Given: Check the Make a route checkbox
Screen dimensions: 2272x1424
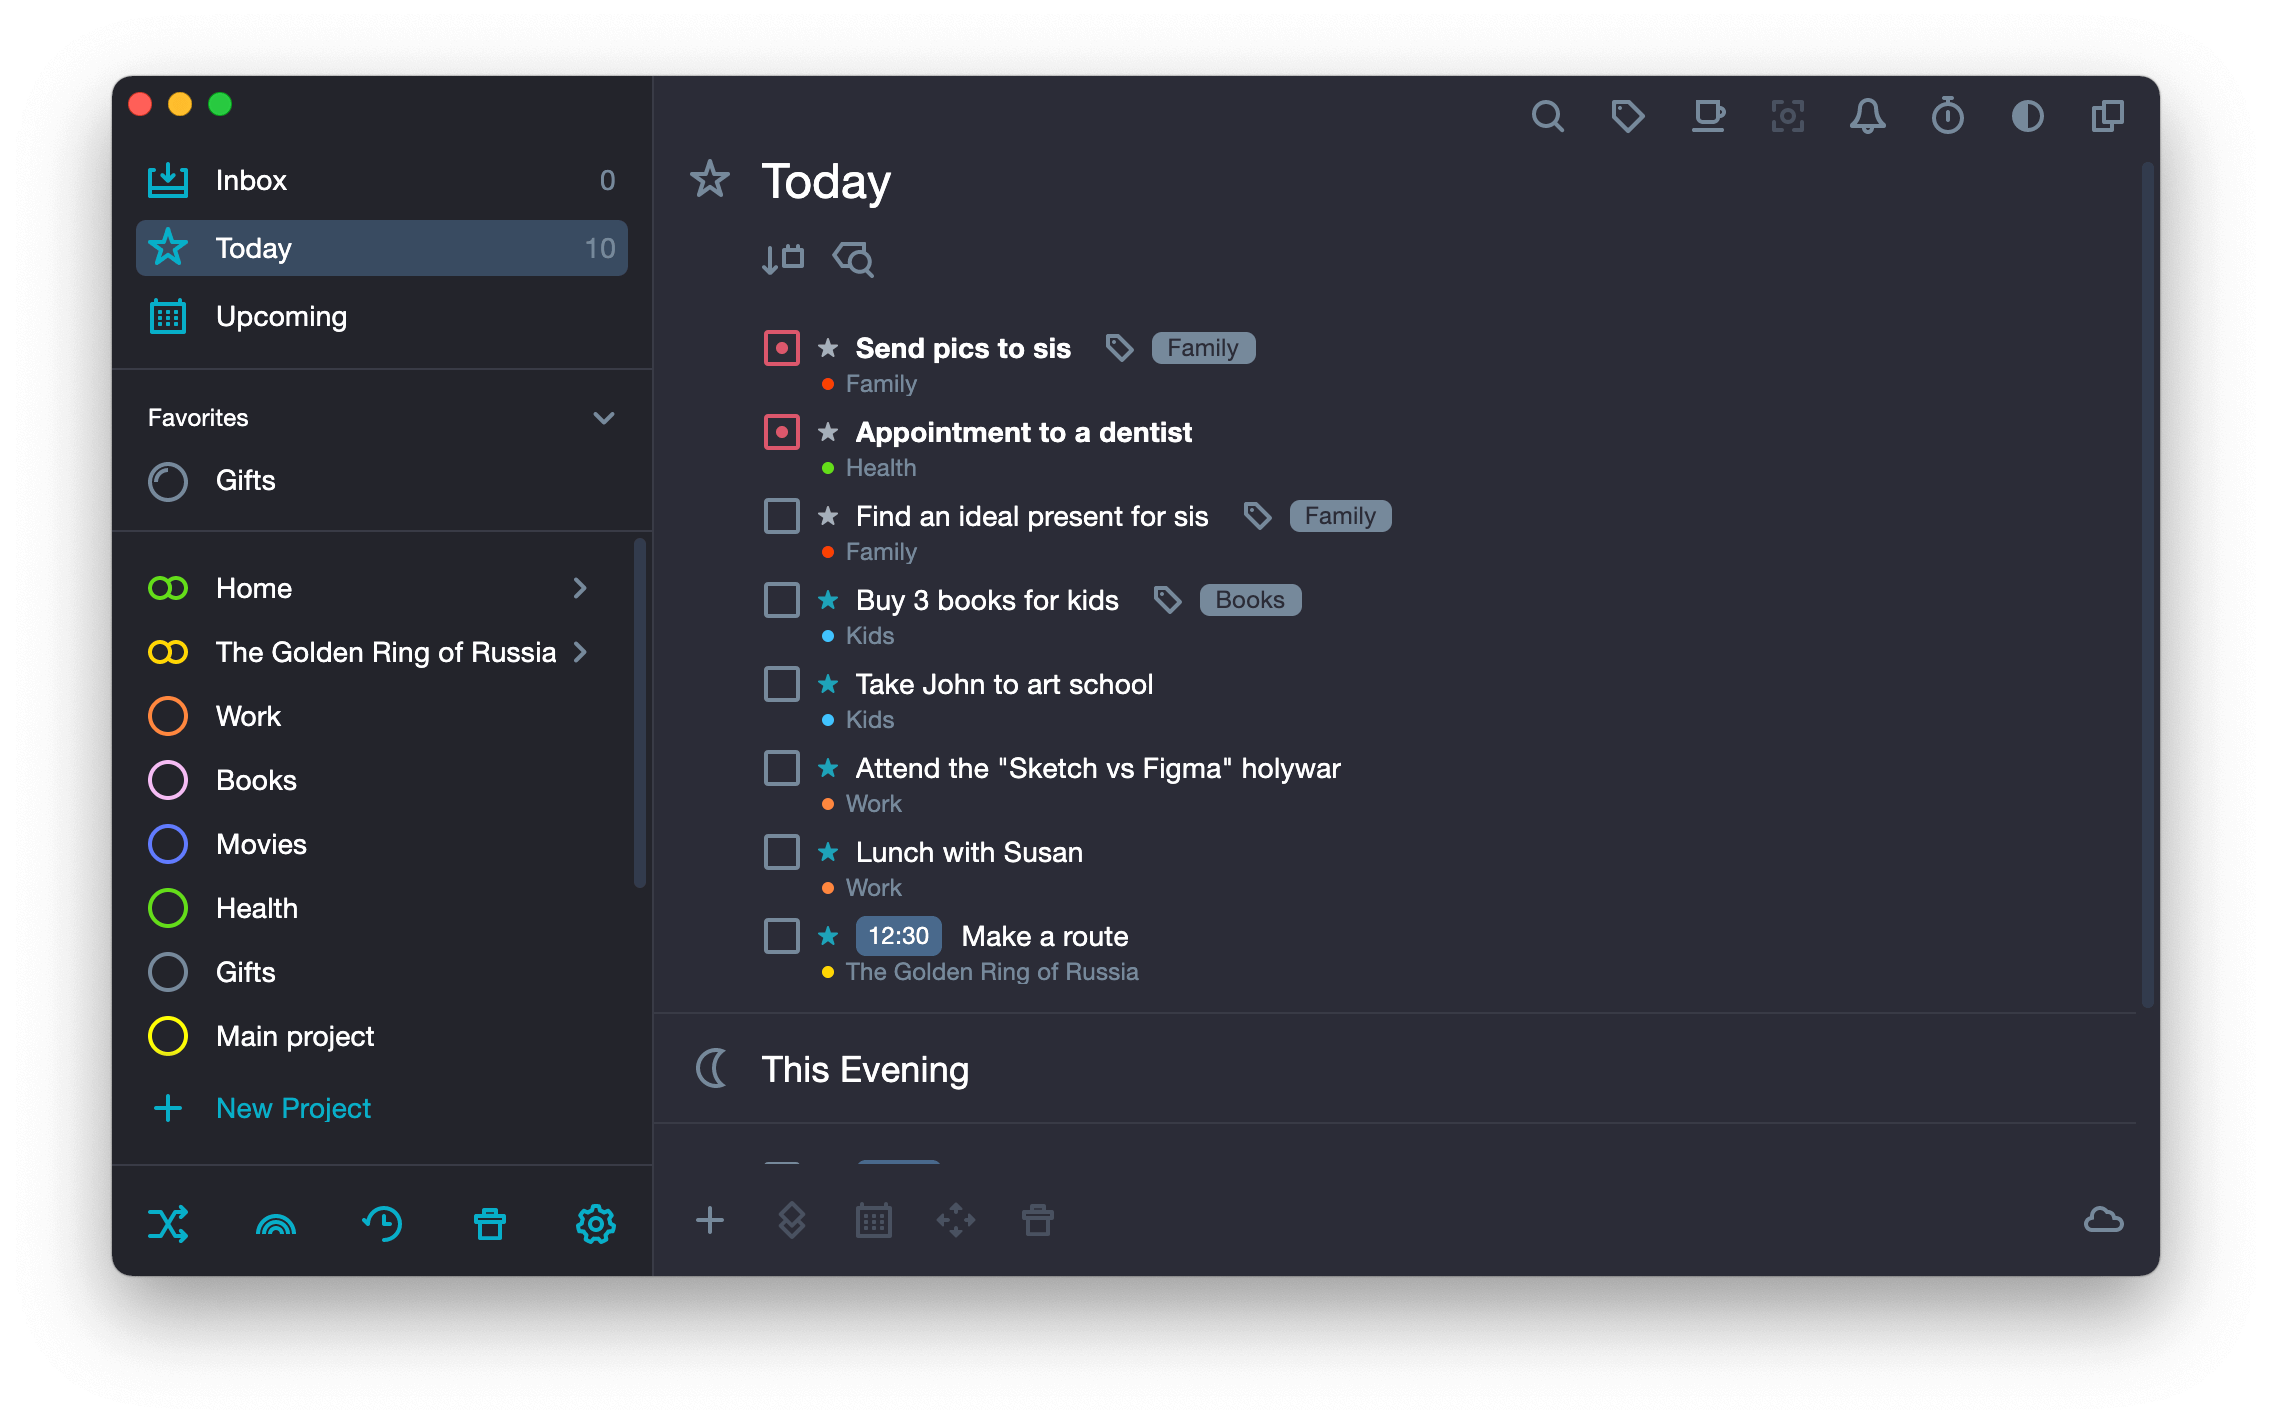Looking at the screenshot, I should click(782, 936).
